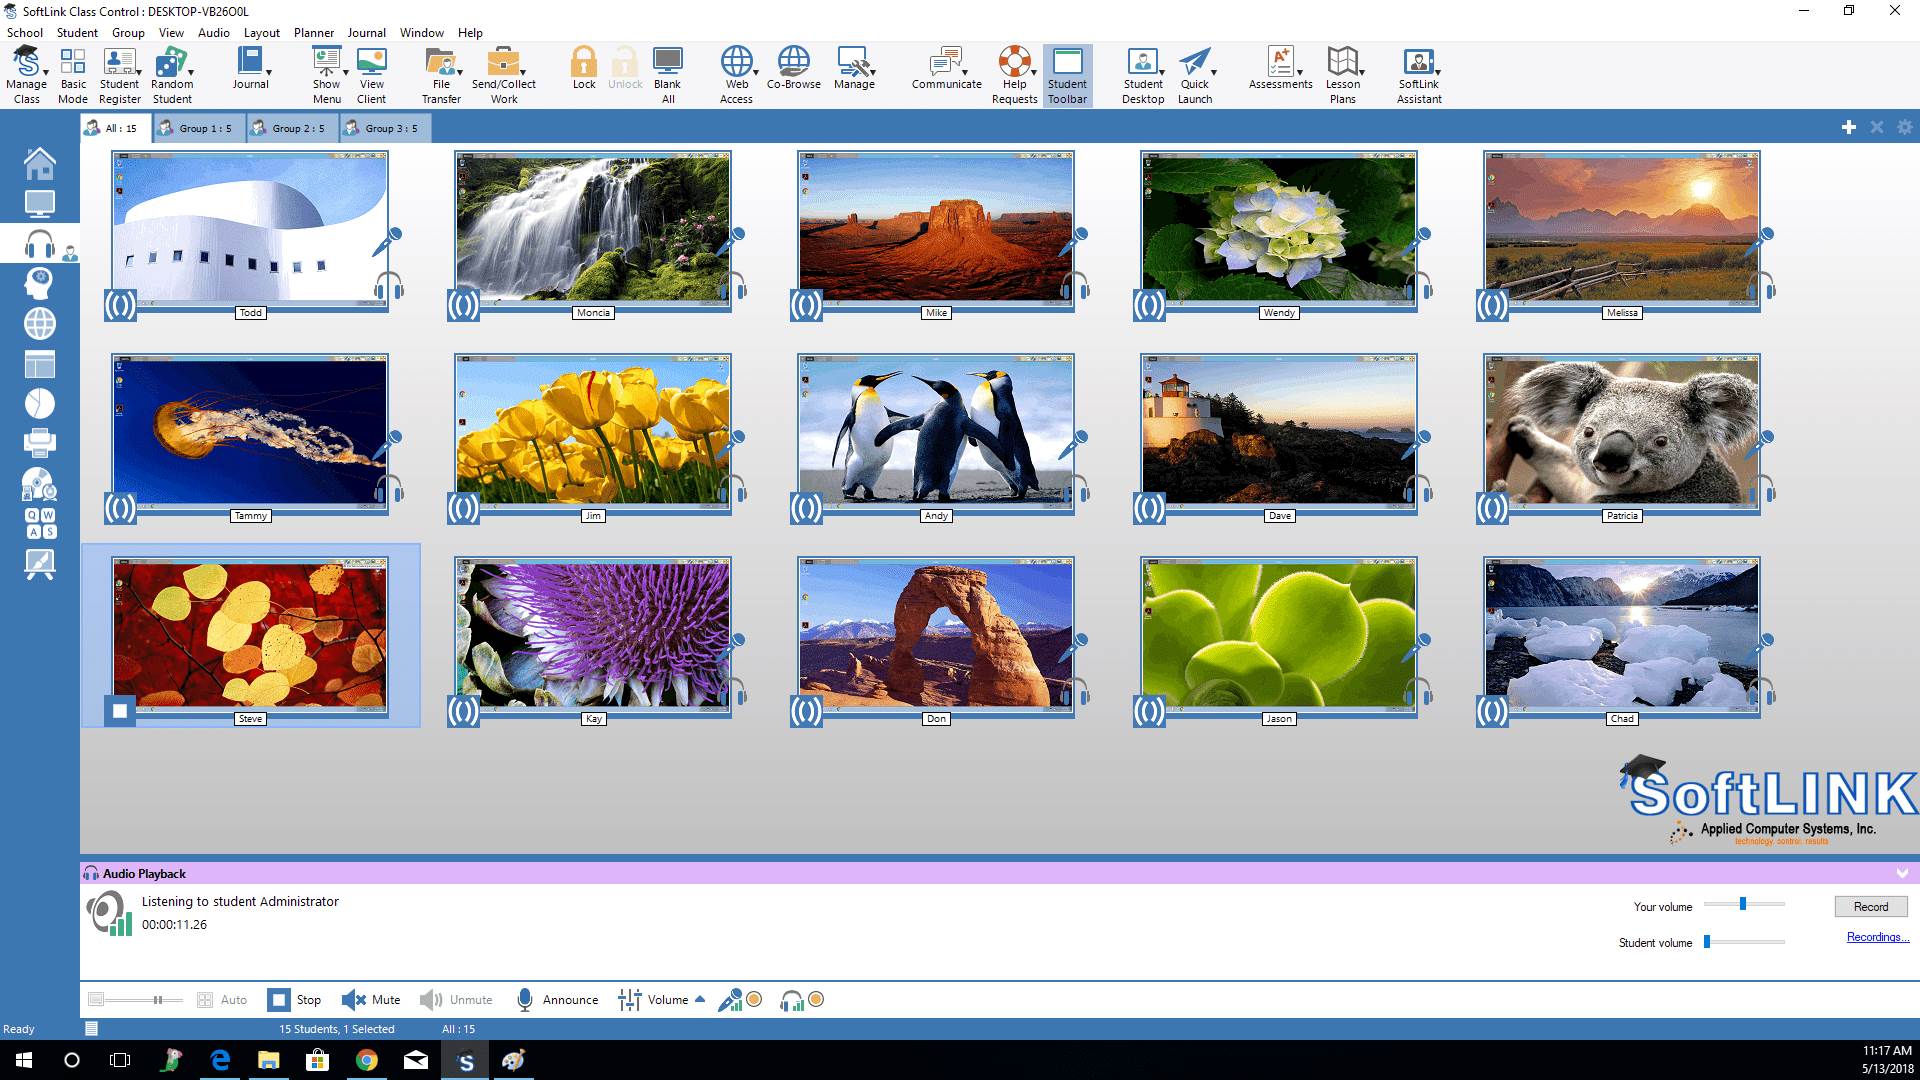The height and width of the screenshot is (1080, 1920).
Task: Click the Record button
Action: [x=1871, y=907]
